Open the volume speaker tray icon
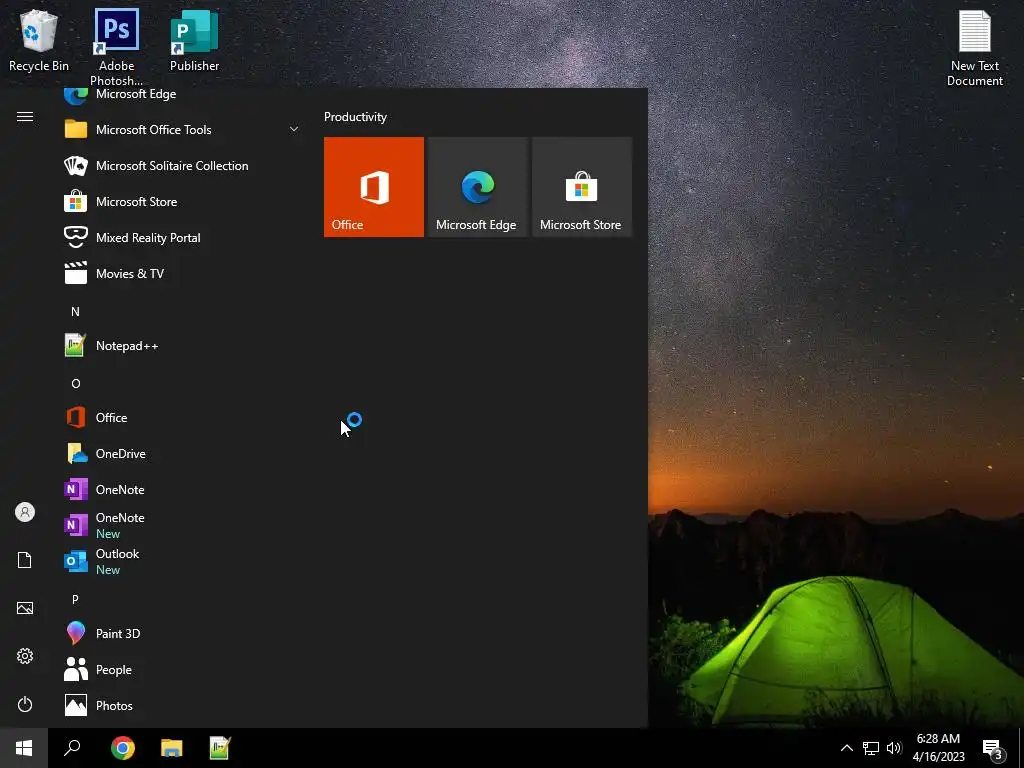Viewport: 1024px width, 768px height. coord(894,748)
